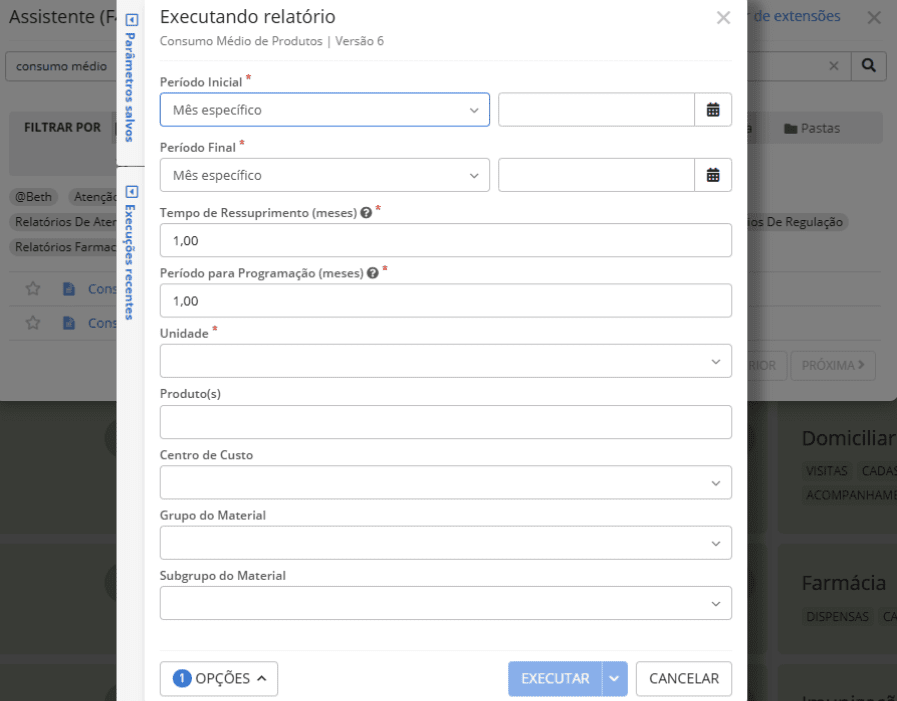
Task: Expand the Centro de Custo dropdown
Action: pos(445,483)
